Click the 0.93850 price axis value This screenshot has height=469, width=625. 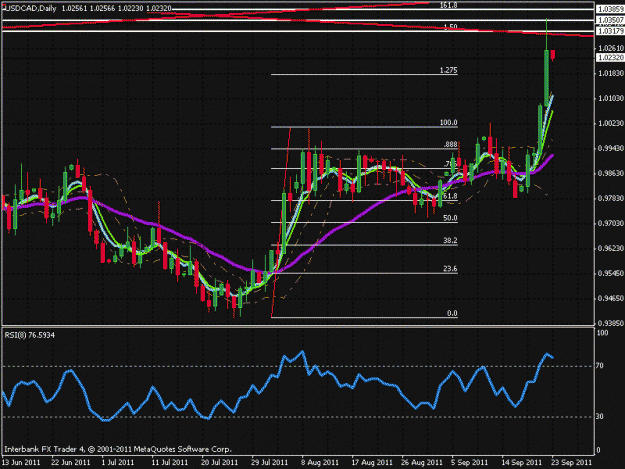coord(611,323)
